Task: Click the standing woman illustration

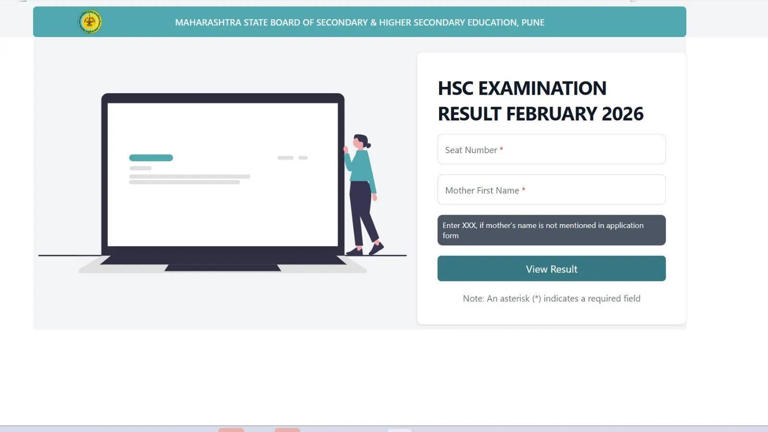Action: [x=363, y=194]
